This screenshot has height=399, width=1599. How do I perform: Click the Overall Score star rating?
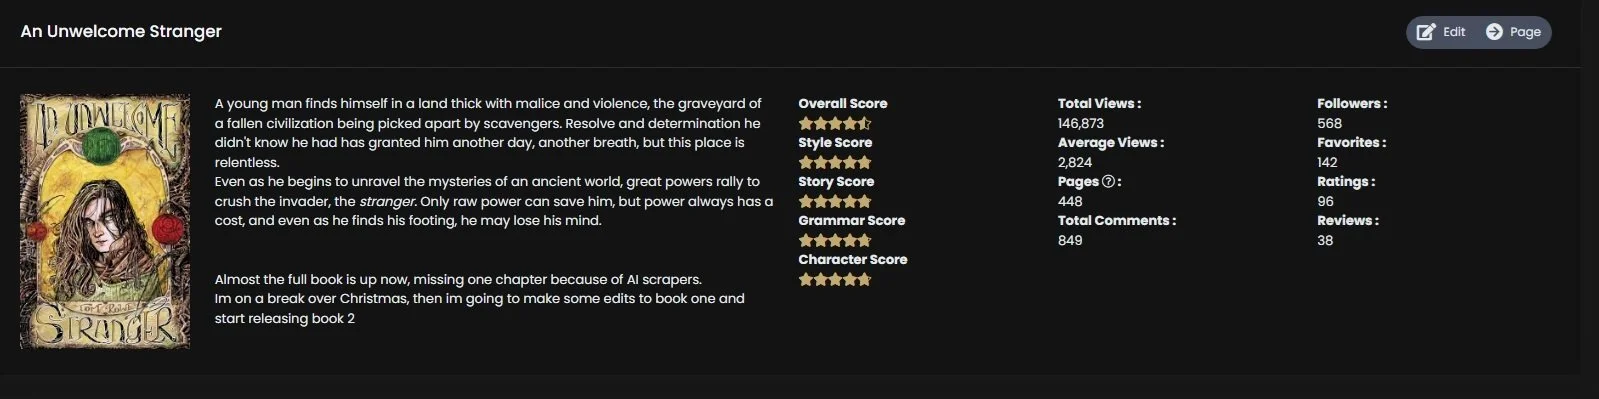[x=835, y=124]
